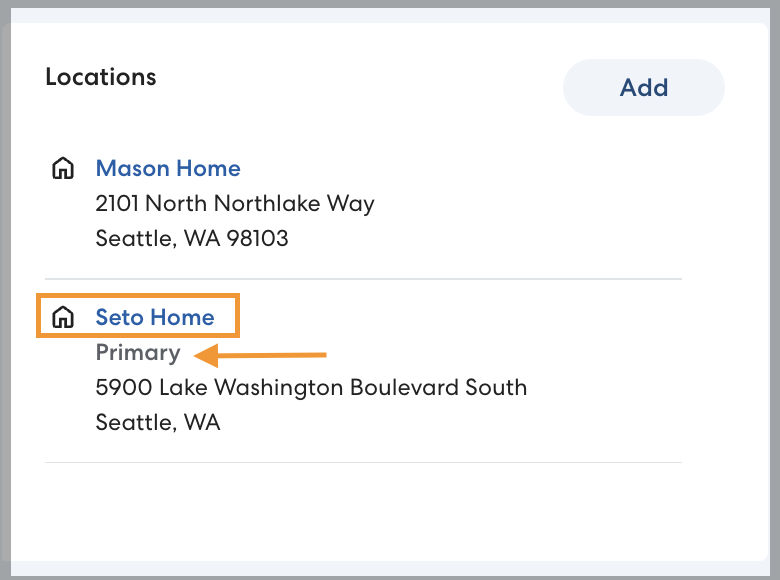Viewport: 780px width, 580px height.
Task: Click the divider line below Seto Home address
Action: click(363, 463)
